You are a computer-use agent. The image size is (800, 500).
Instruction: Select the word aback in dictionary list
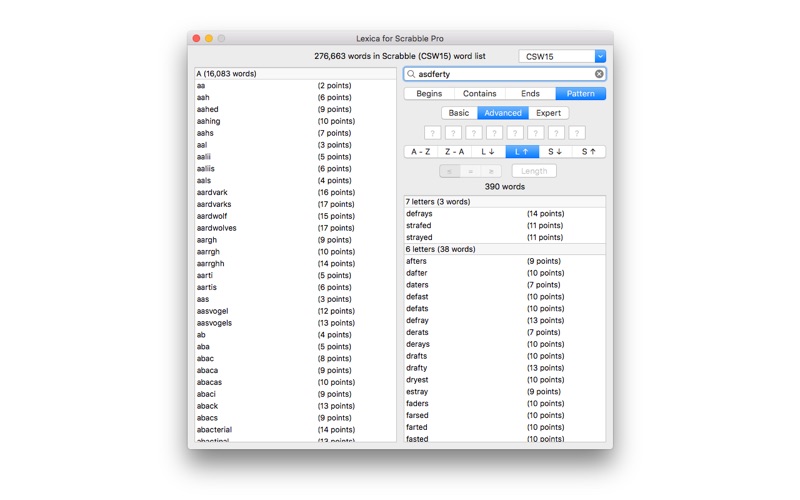(x=295, y=406)
